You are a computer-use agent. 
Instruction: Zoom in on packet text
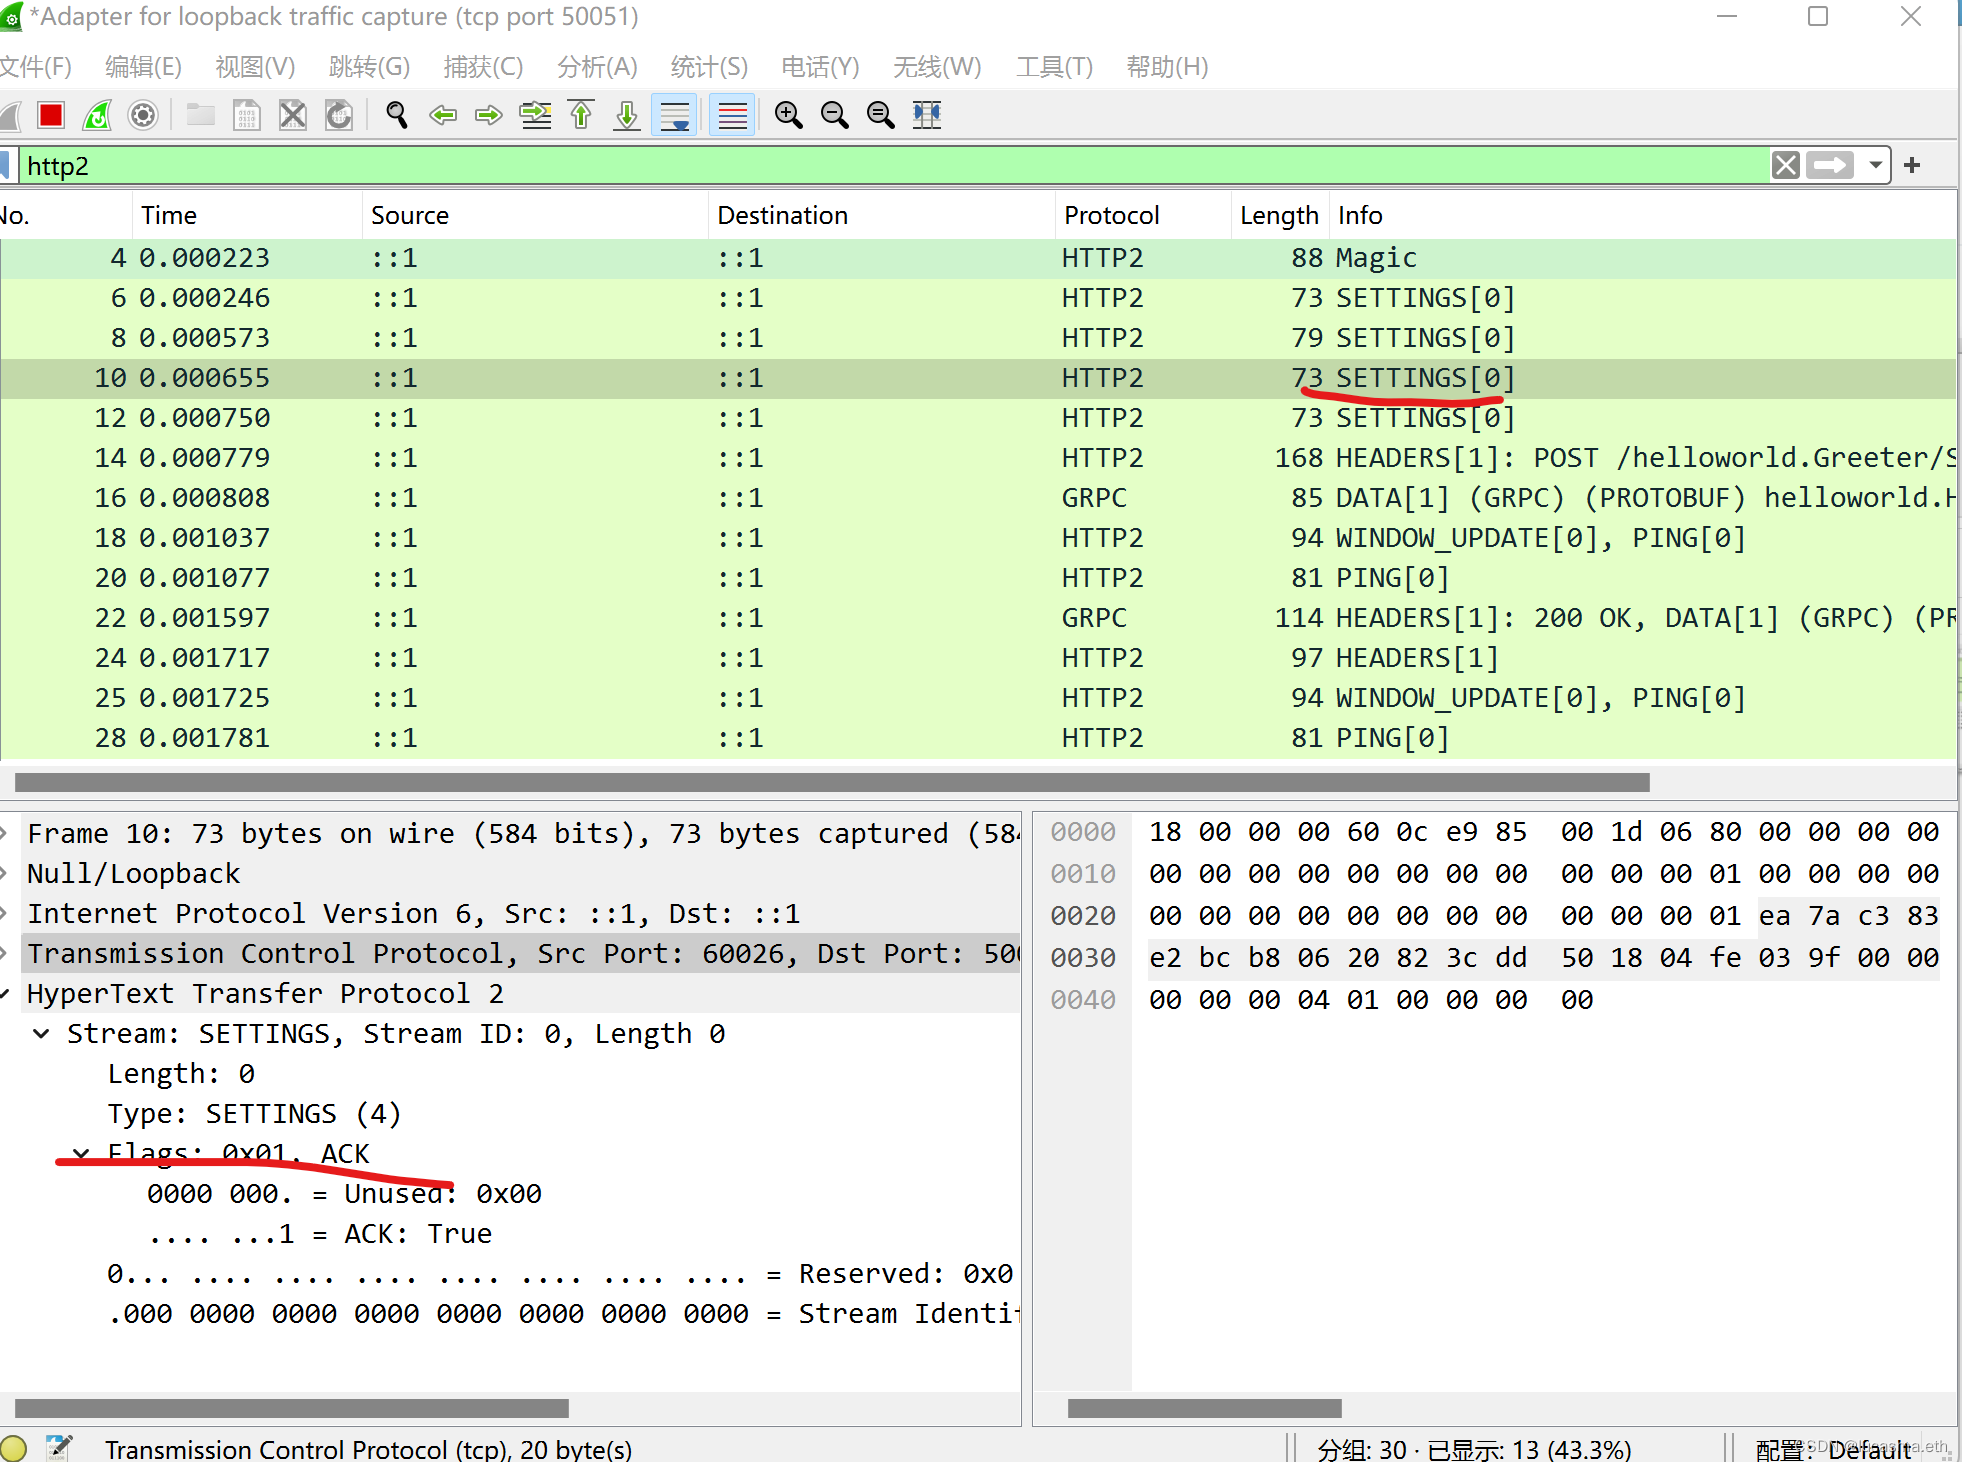[789, 115]
